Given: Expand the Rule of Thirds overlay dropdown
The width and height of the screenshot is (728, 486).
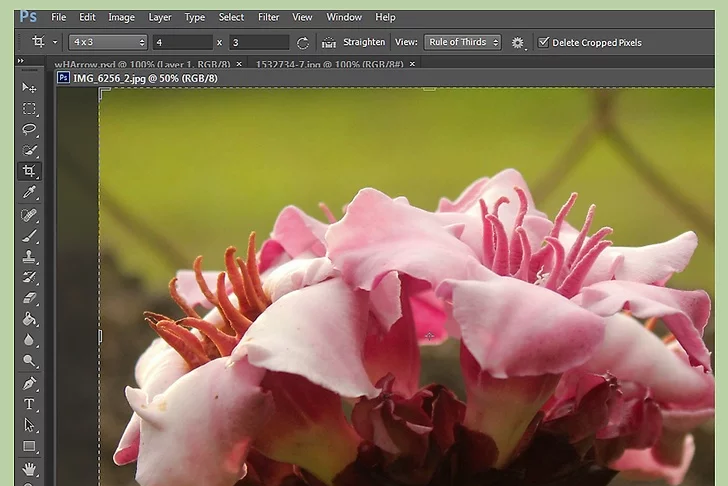Looking at the screenshot, I should tap(462, 42).
